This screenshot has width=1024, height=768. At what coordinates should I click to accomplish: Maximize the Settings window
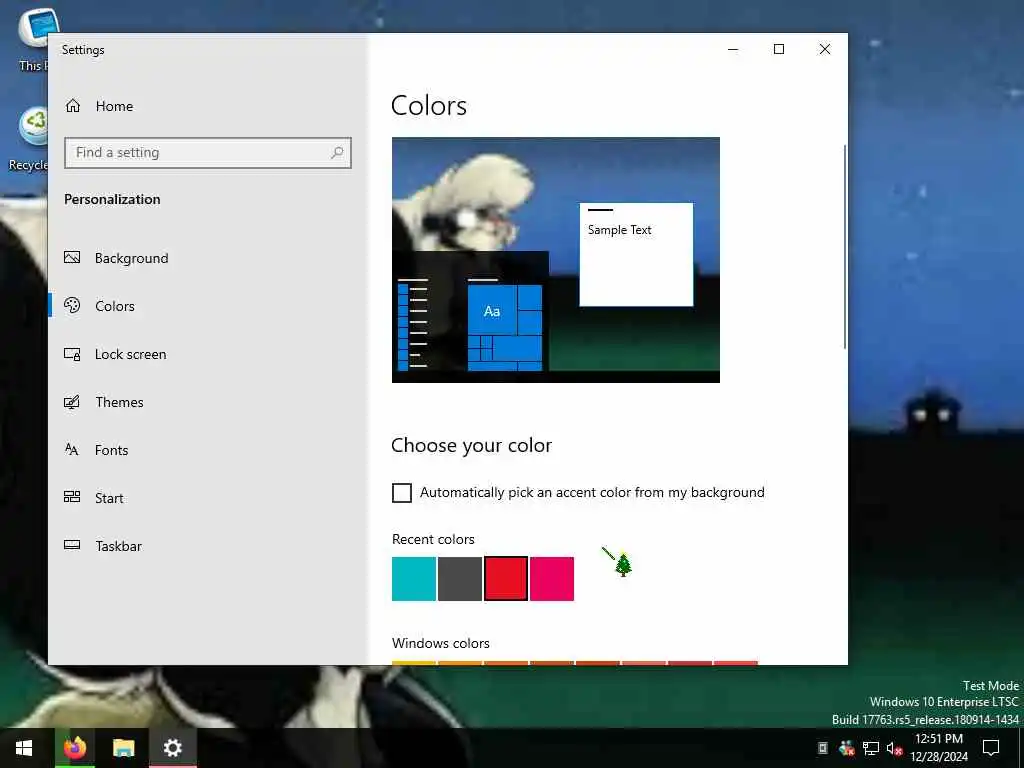coord(778,49)
